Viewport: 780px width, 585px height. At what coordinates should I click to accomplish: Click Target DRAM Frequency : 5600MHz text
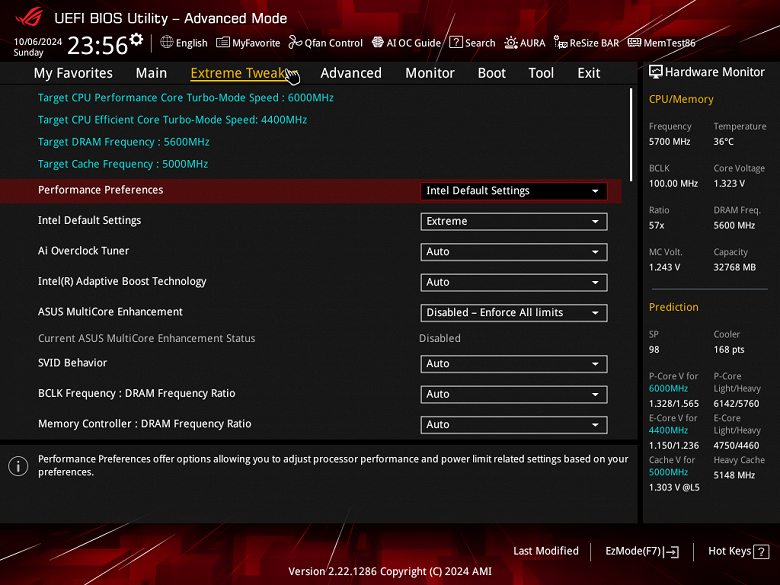click(x=124, y=142)
